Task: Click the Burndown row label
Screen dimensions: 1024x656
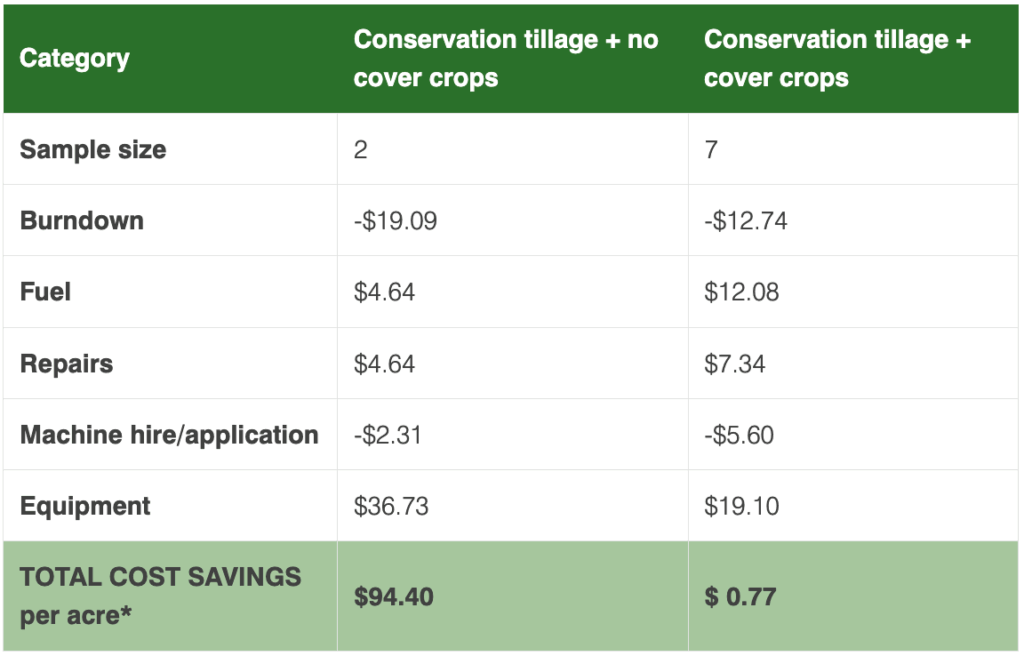Action: (82, 221)
